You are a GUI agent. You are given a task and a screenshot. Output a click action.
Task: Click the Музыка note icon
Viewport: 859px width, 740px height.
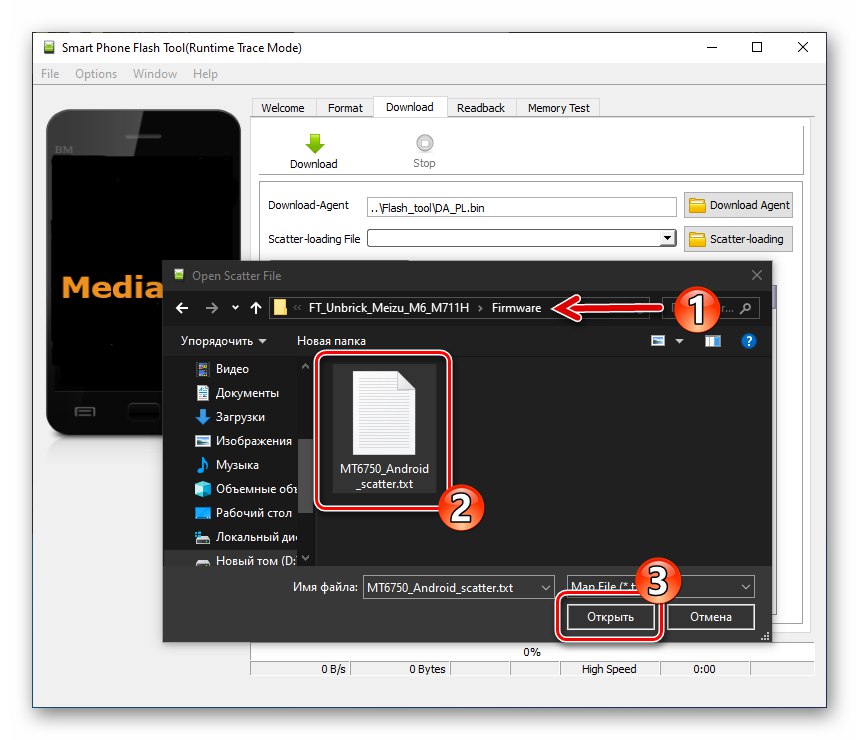[x=203, y=465]
